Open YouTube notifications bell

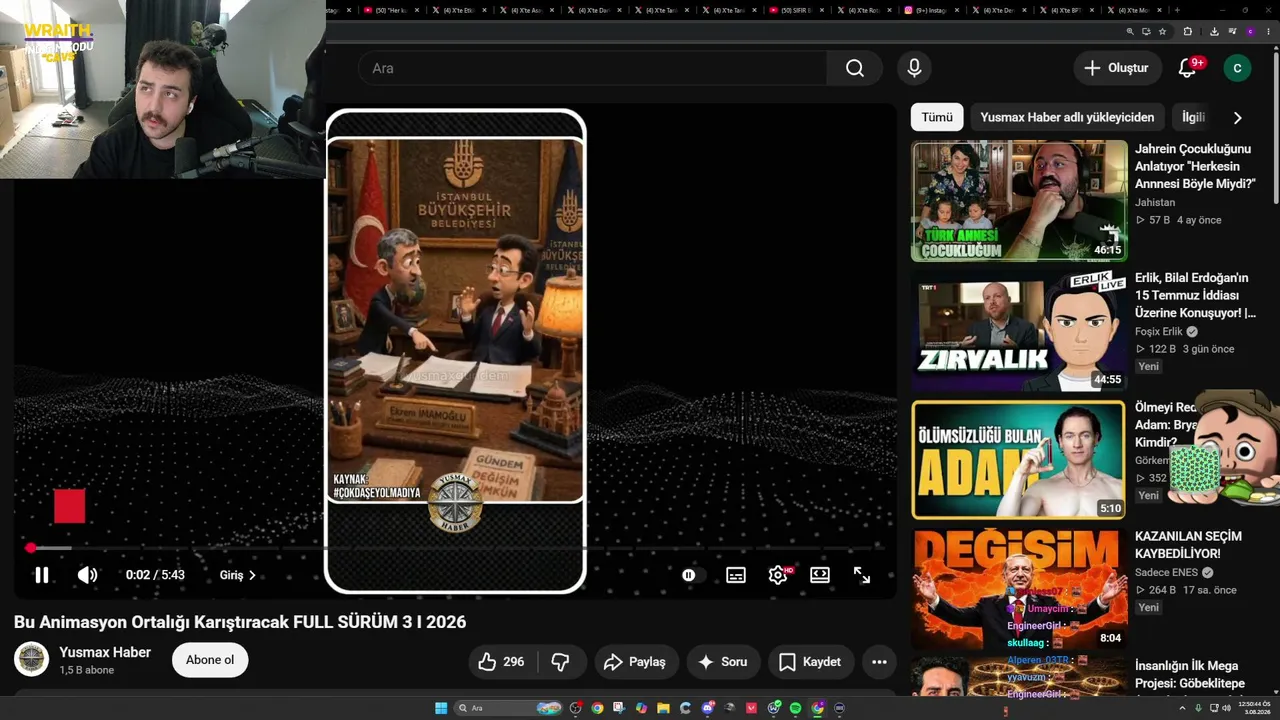pos(1188,68)
